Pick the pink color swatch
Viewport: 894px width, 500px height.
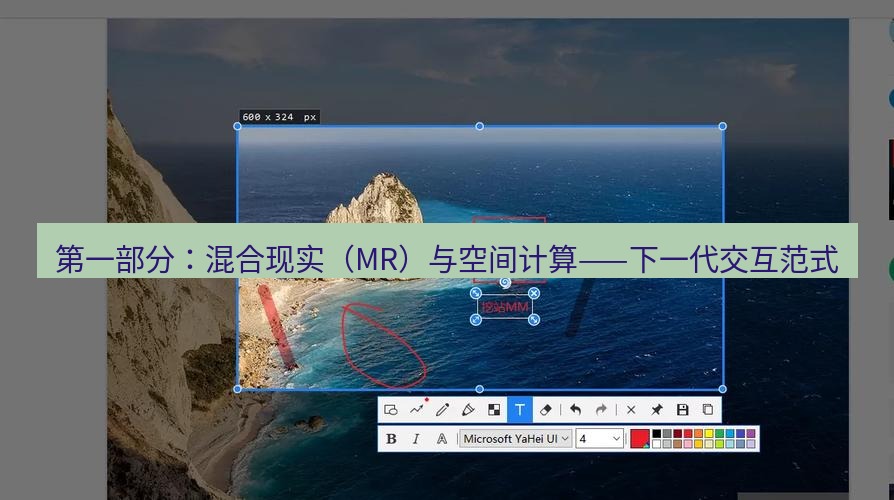688,444
